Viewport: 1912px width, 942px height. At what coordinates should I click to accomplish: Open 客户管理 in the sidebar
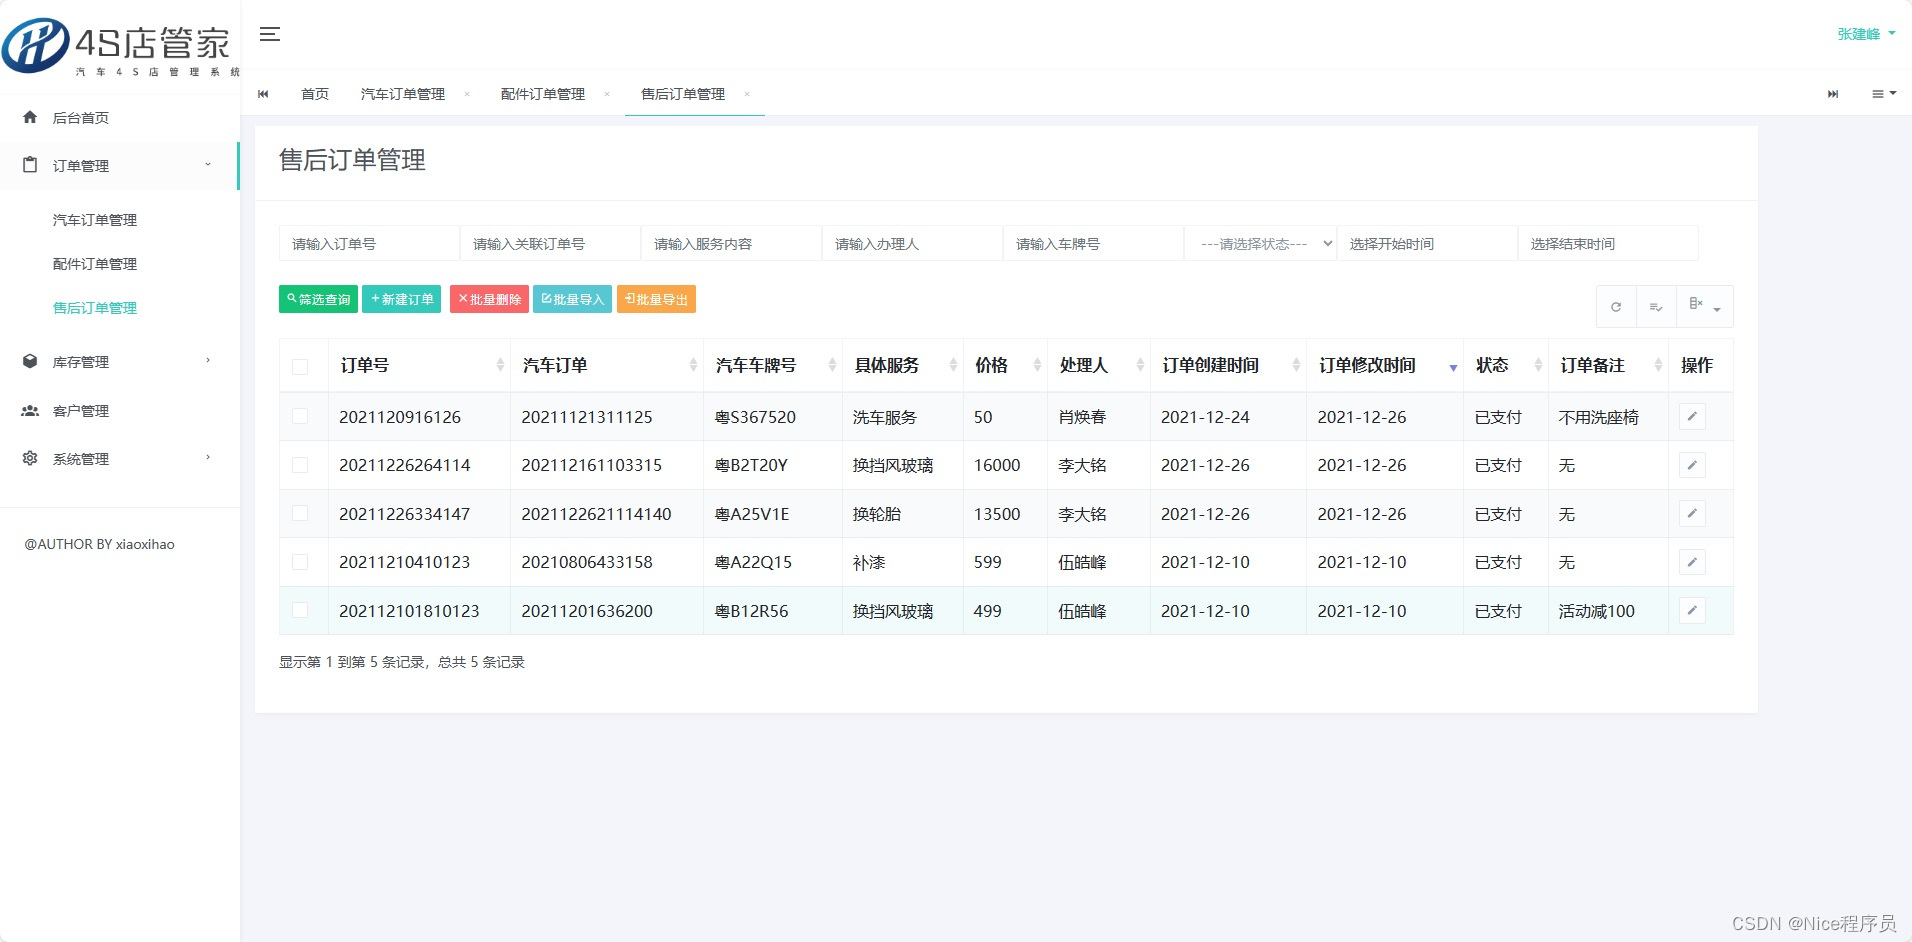click(x=81, y=411)
